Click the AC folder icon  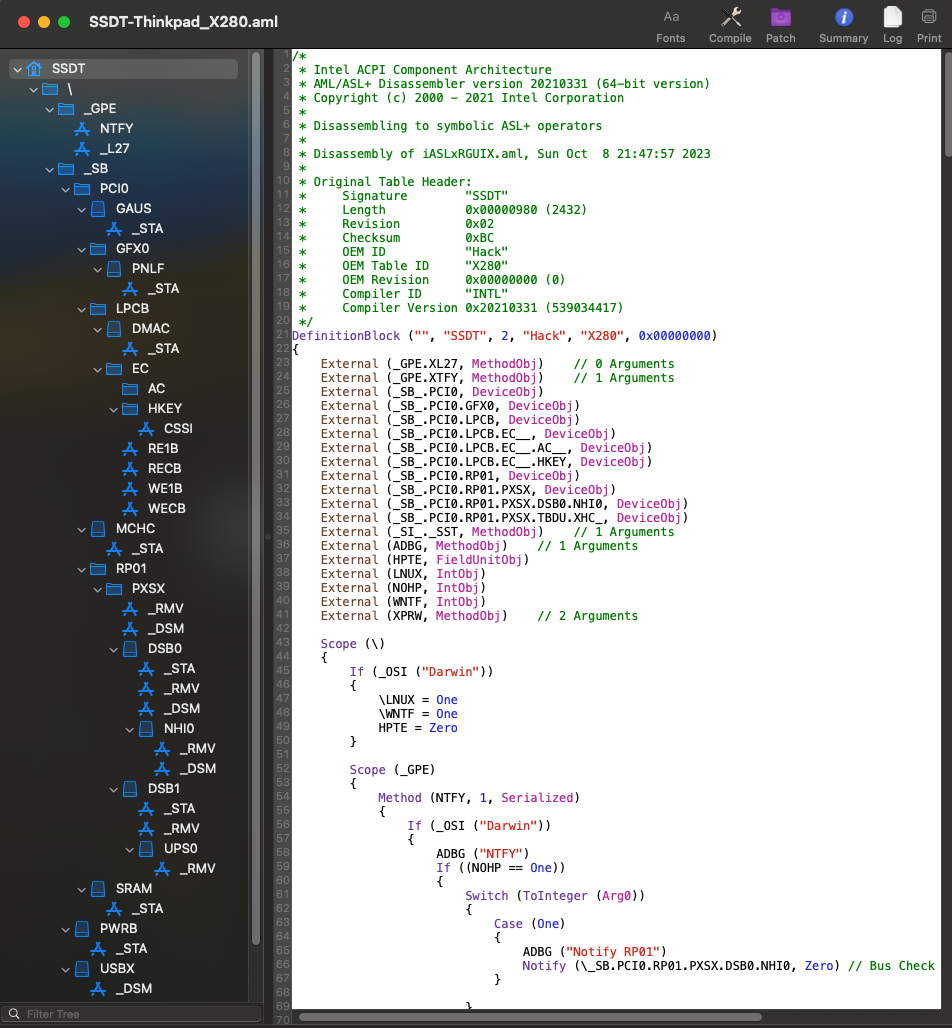[x=130, y=389]
